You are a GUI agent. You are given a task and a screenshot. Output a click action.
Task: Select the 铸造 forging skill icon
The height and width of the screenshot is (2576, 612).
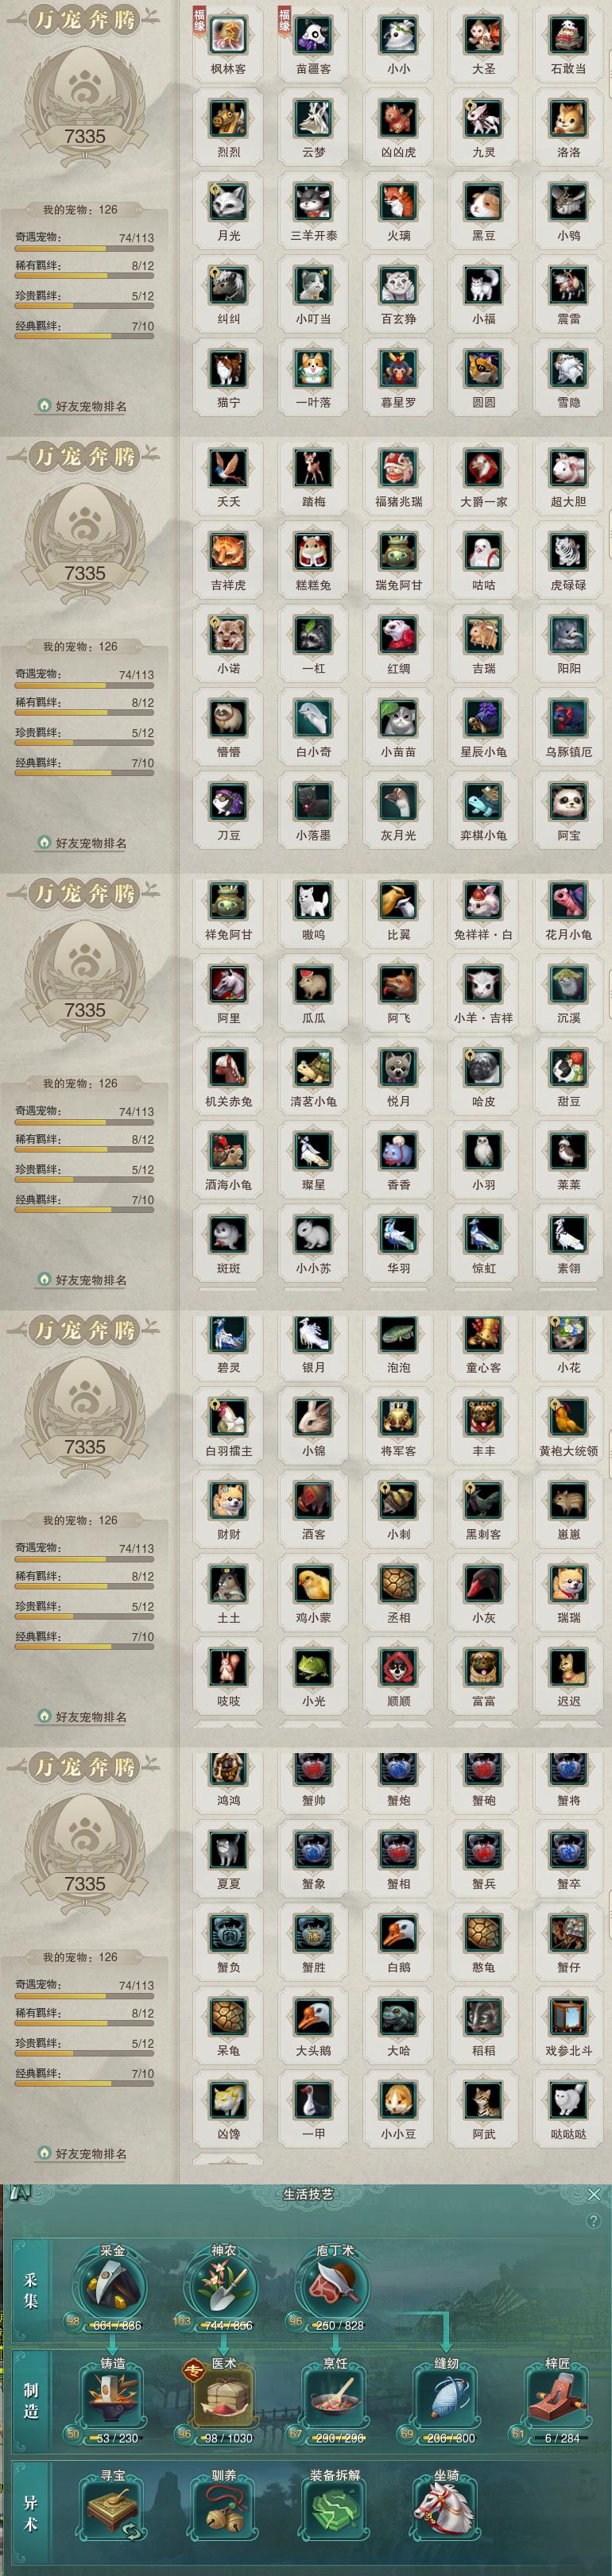pos(112,2400)
